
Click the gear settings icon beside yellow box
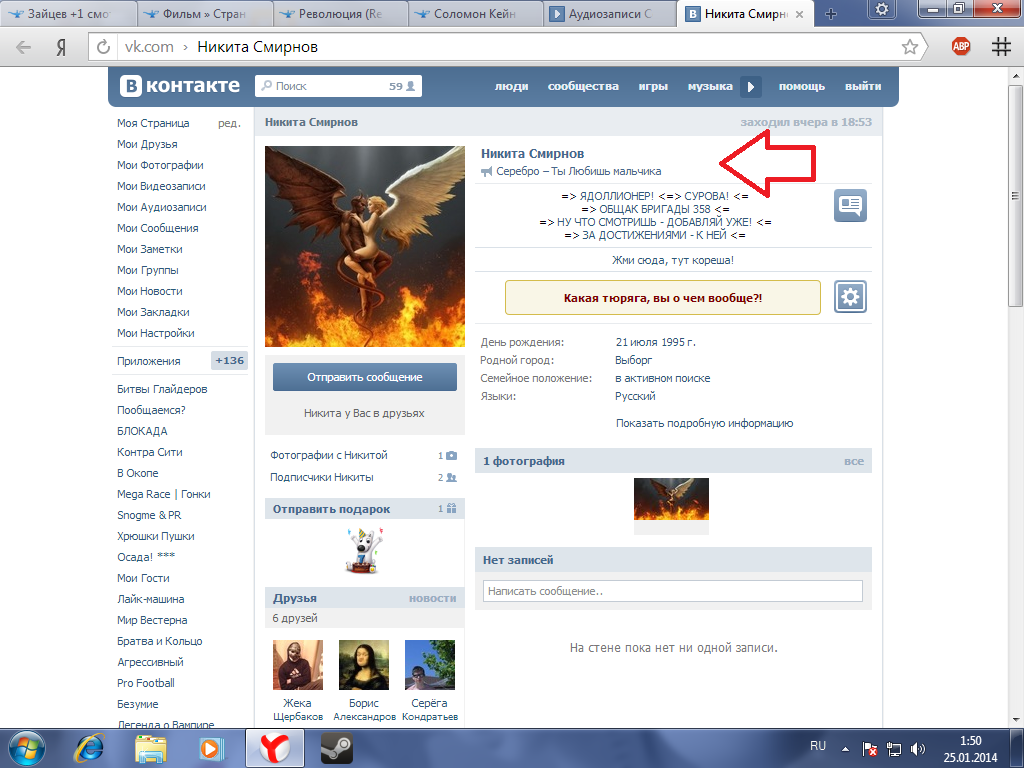click(850, 297)
